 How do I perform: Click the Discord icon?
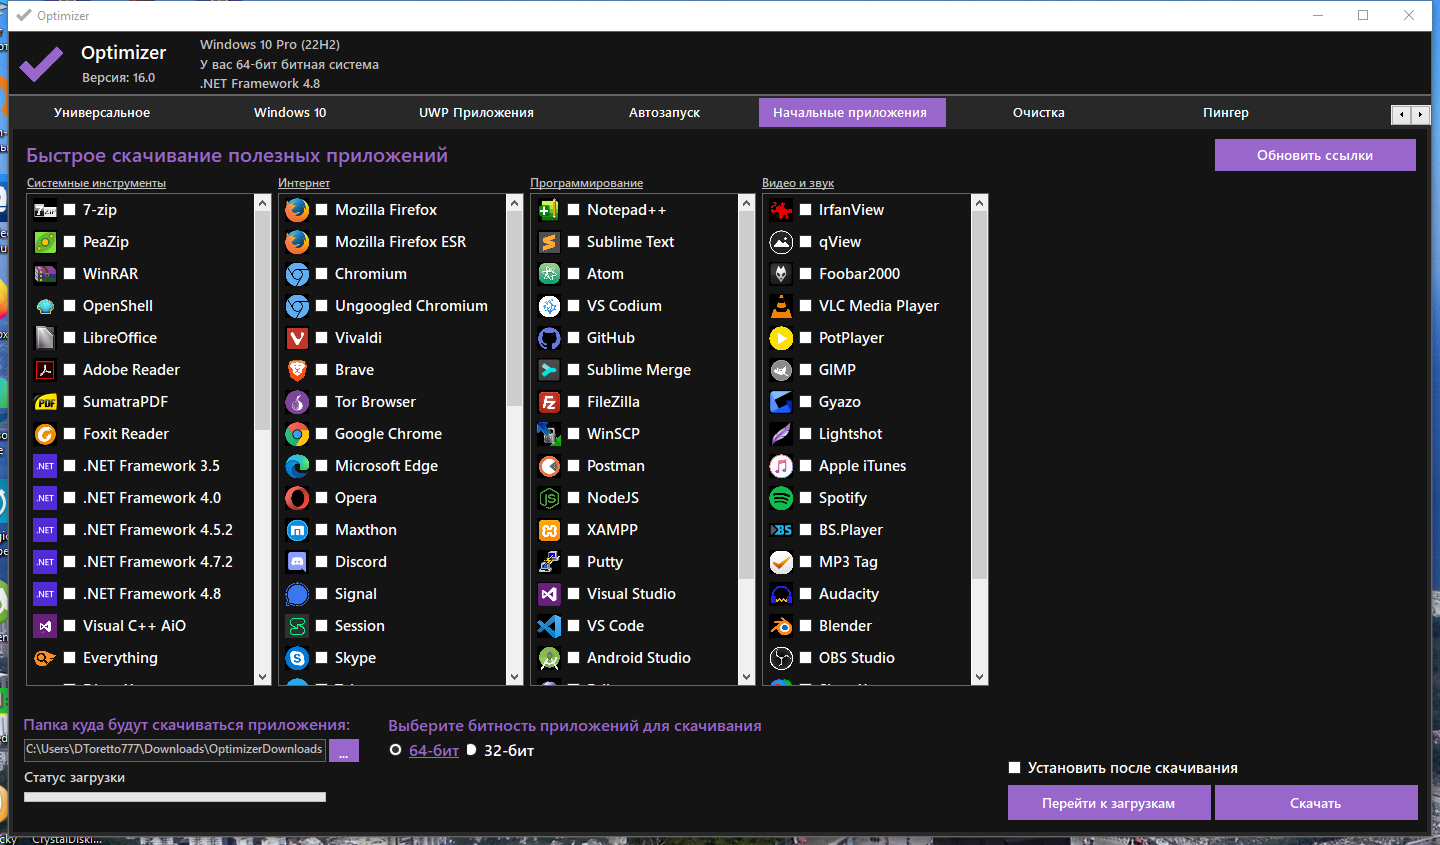[x=297, y=562]
